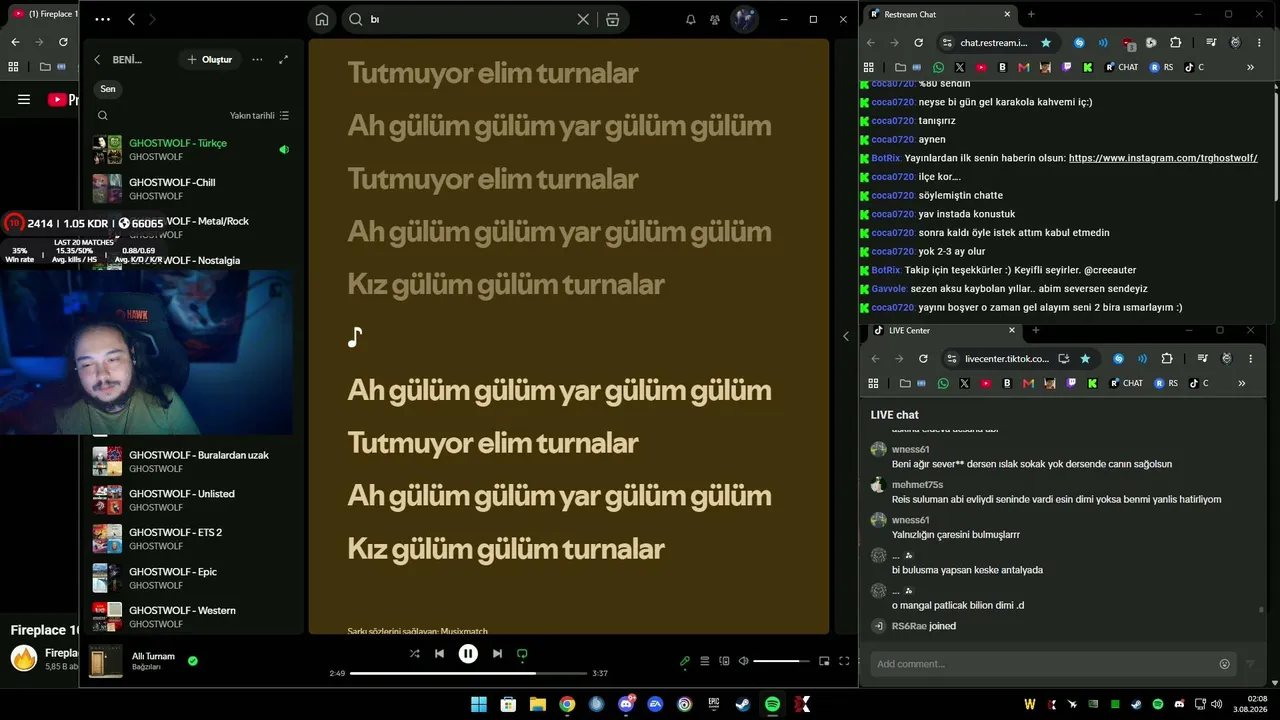The width and height of the screenshot is (1280, 720).
Task: Click the chat.restream address bar
Action: [995, 43]
